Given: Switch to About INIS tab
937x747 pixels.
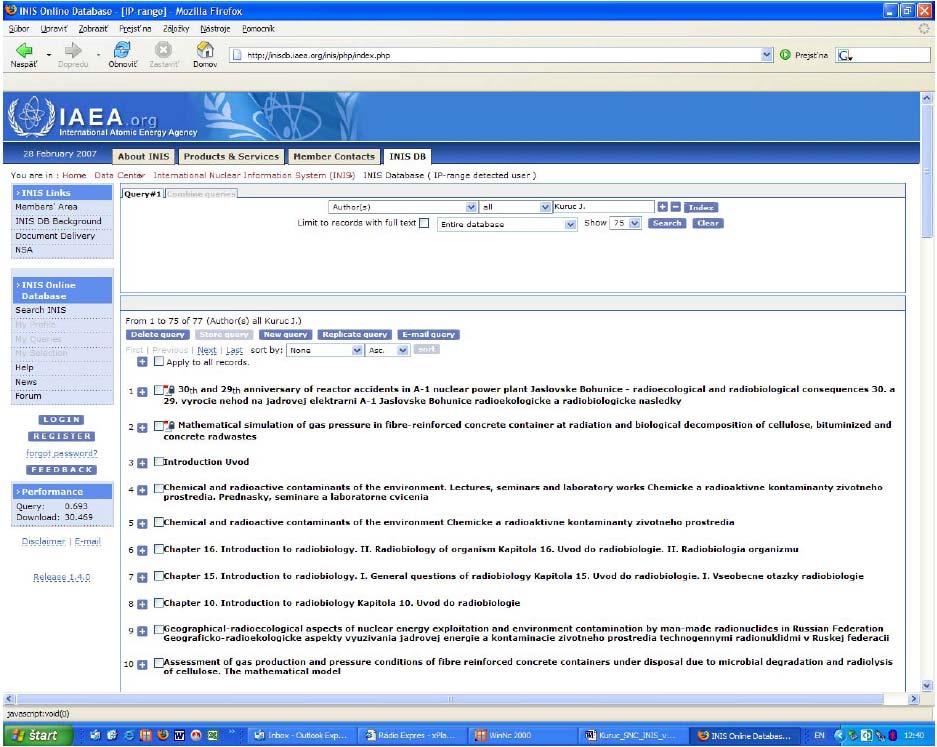Looking at the screenshot, I should (x=143, y=157).
